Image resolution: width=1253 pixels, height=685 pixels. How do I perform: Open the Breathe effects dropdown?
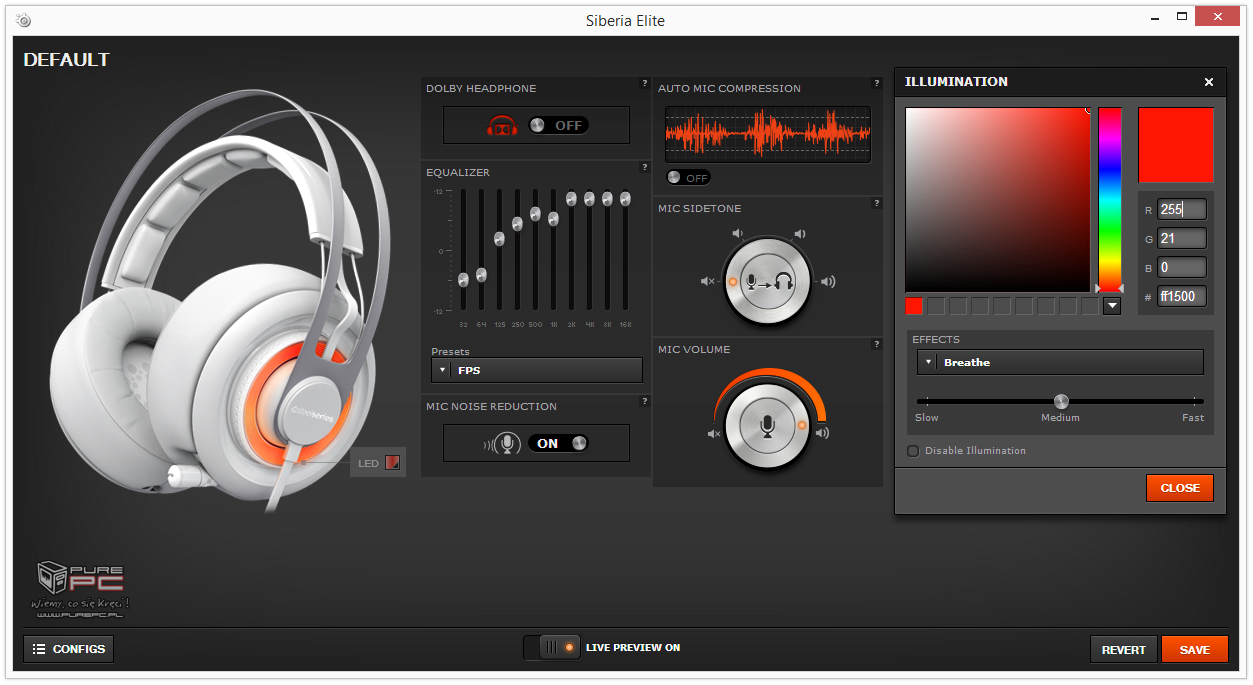1060,362
